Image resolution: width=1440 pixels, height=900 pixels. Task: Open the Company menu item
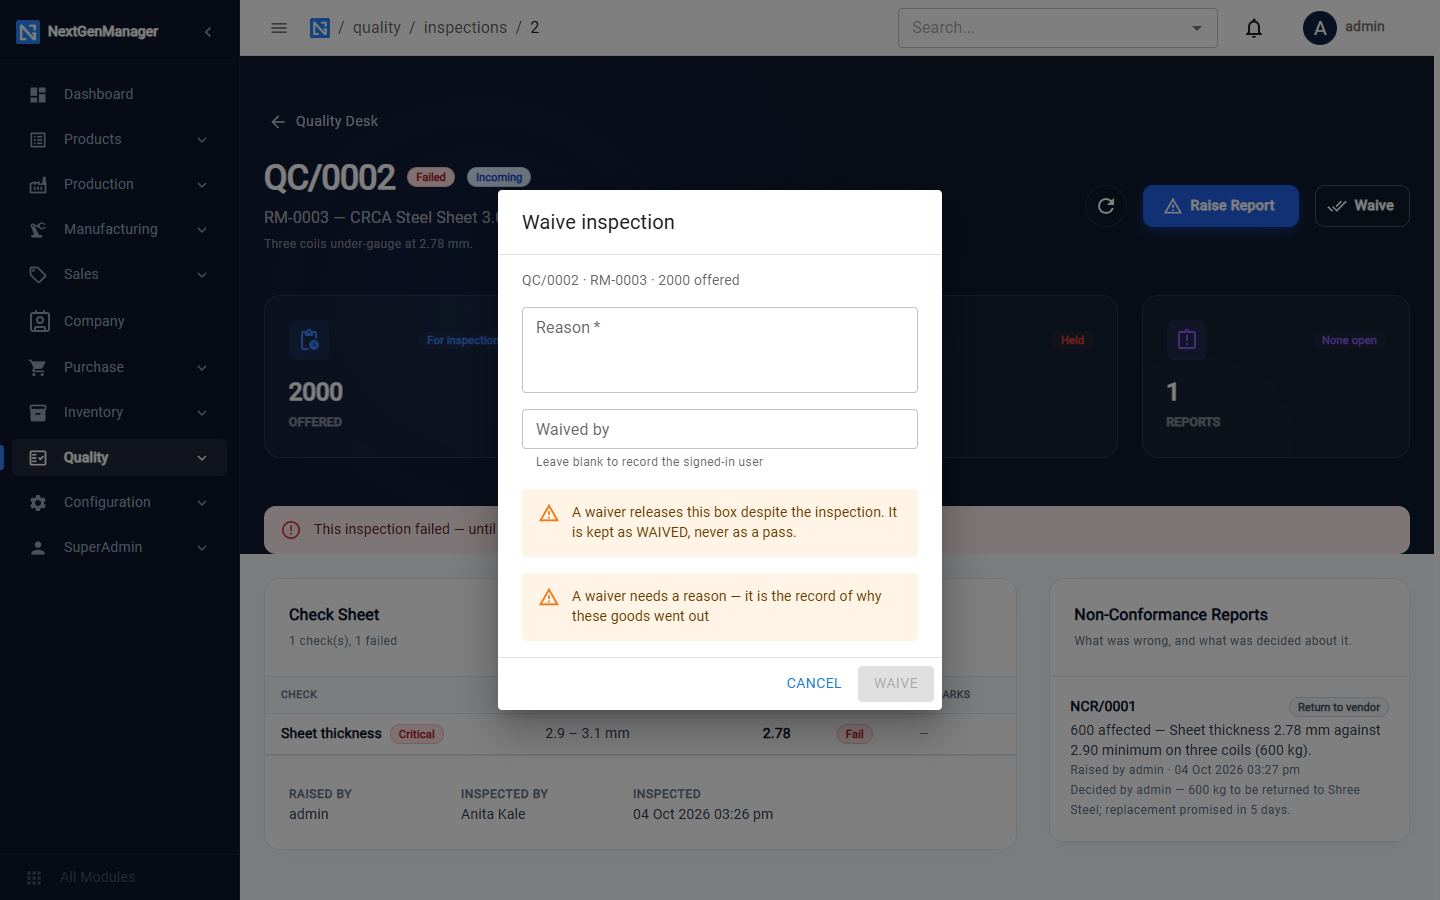tap(120, 321)
